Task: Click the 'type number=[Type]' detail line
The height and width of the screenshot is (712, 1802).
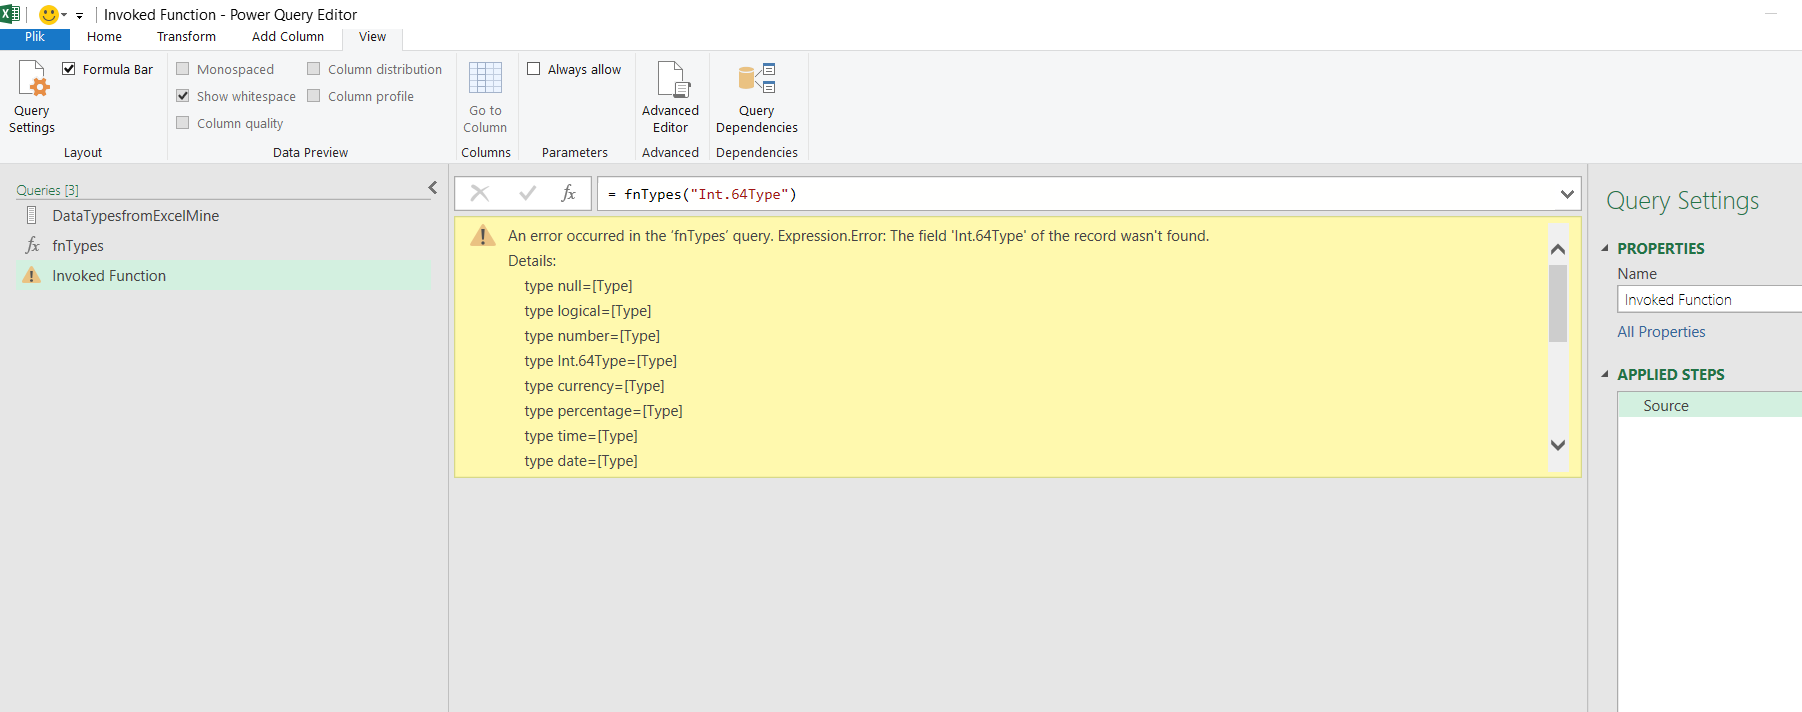Action: (x=592, y=336)
